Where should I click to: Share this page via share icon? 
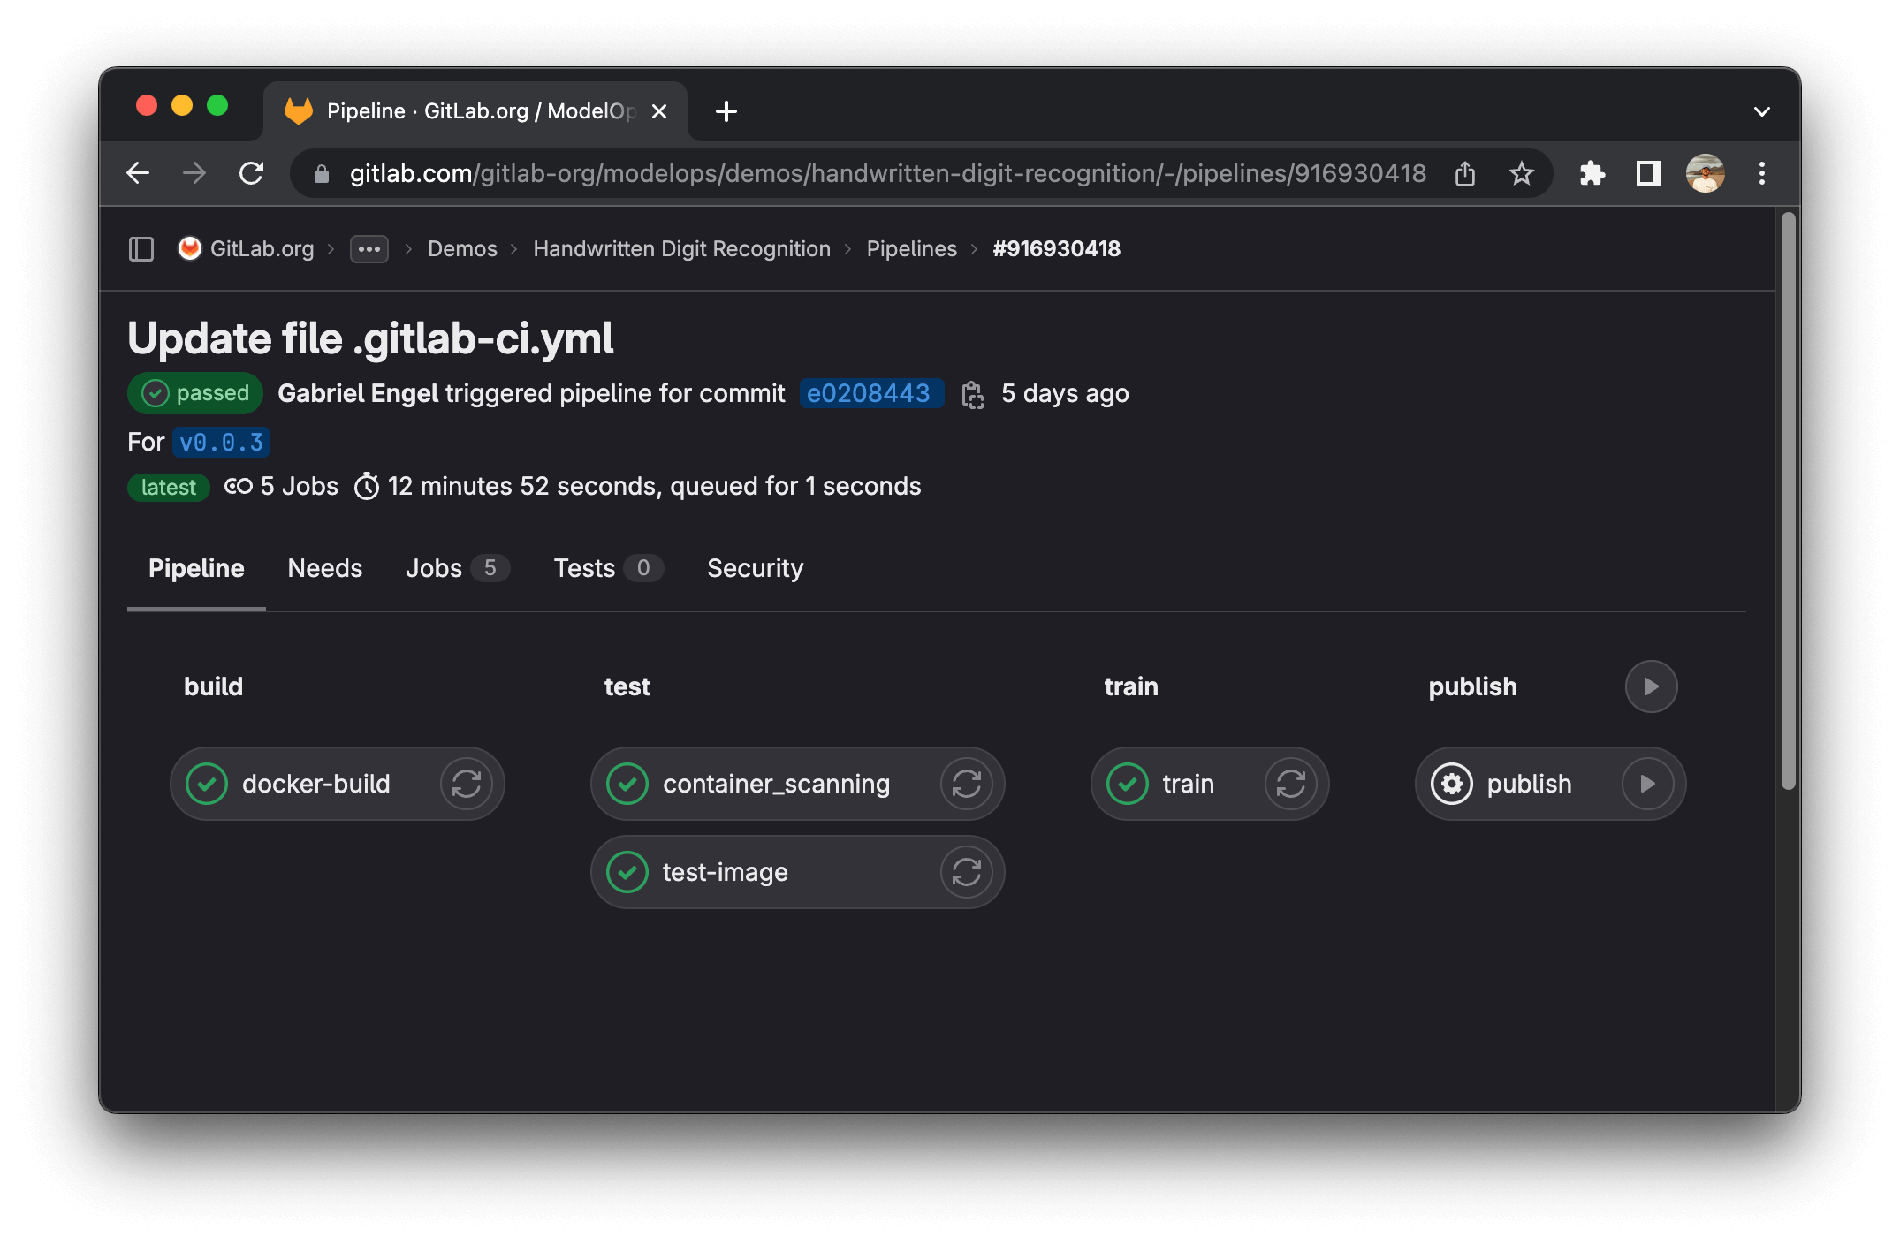(1465, 174)
